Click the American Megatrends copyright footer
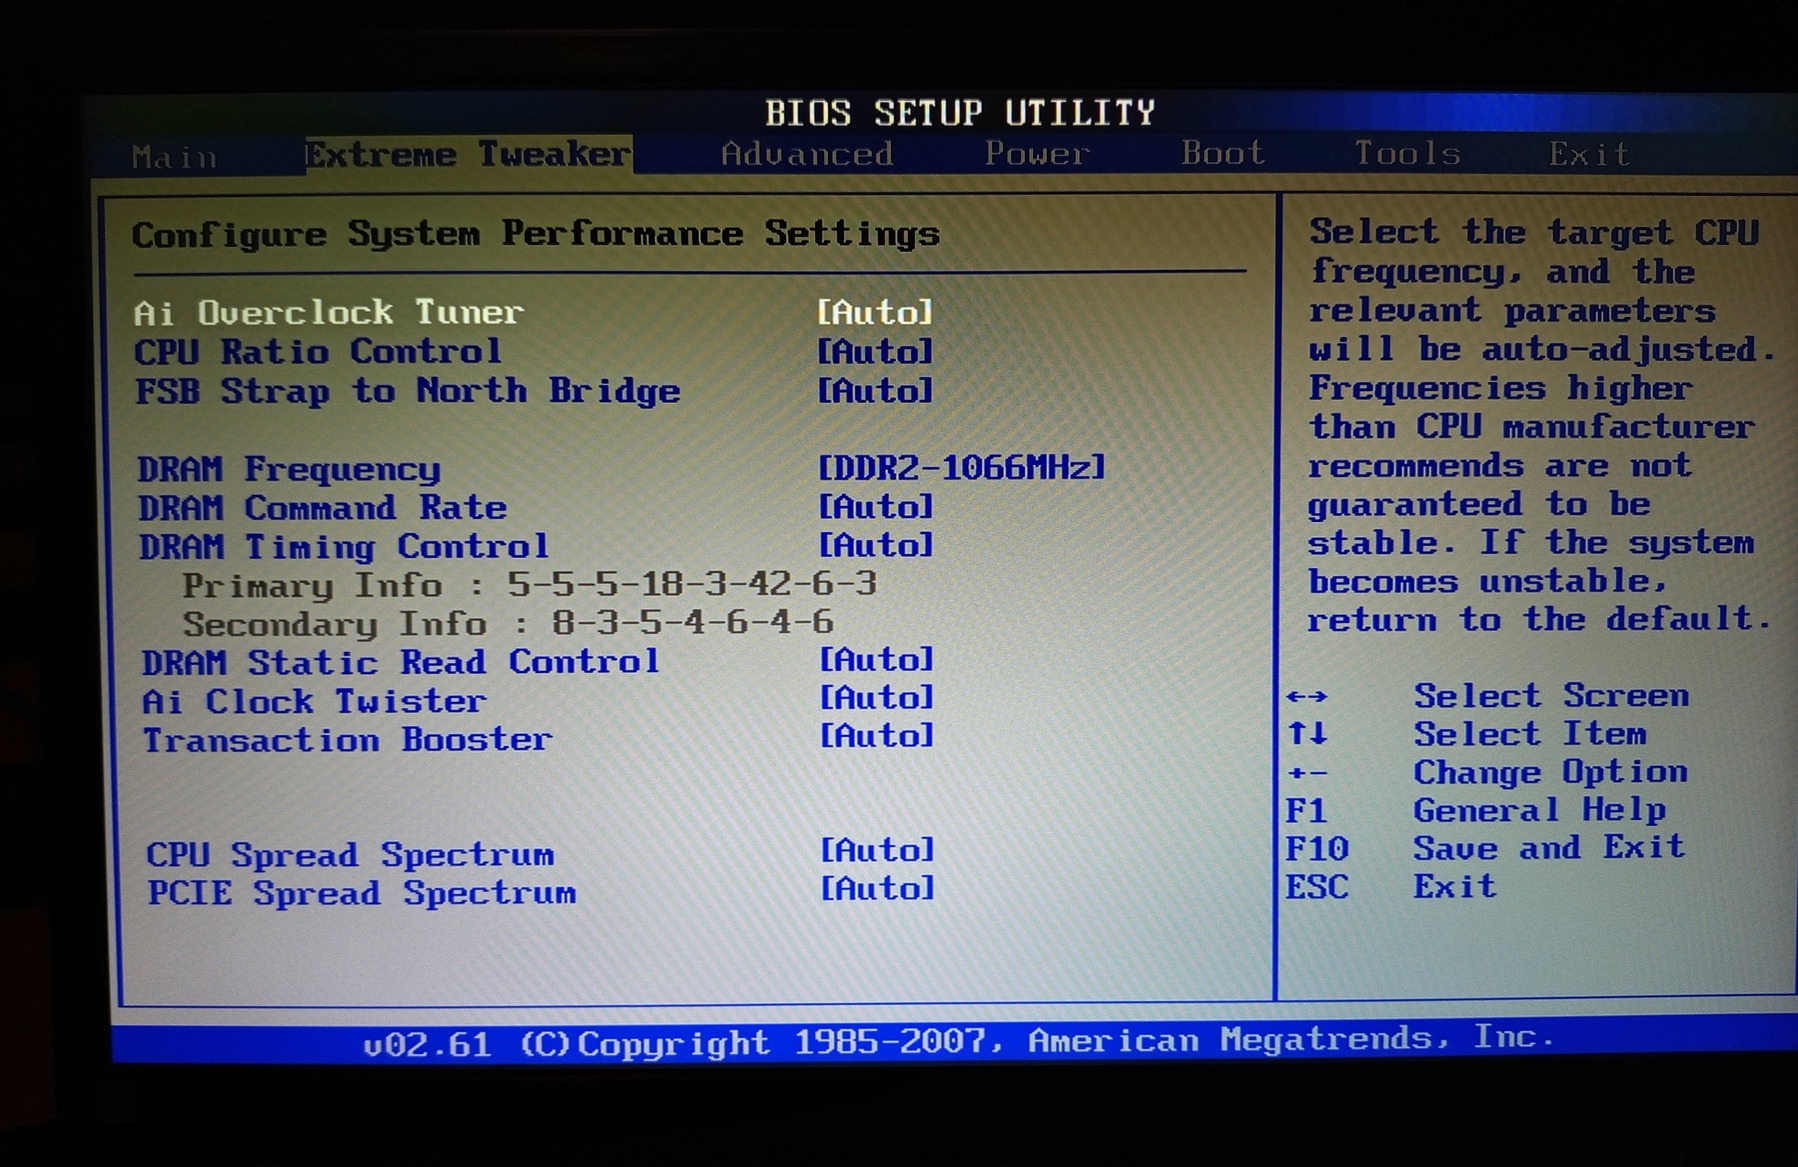This screenshot has width=1798, height=1167. [958, 1041]
